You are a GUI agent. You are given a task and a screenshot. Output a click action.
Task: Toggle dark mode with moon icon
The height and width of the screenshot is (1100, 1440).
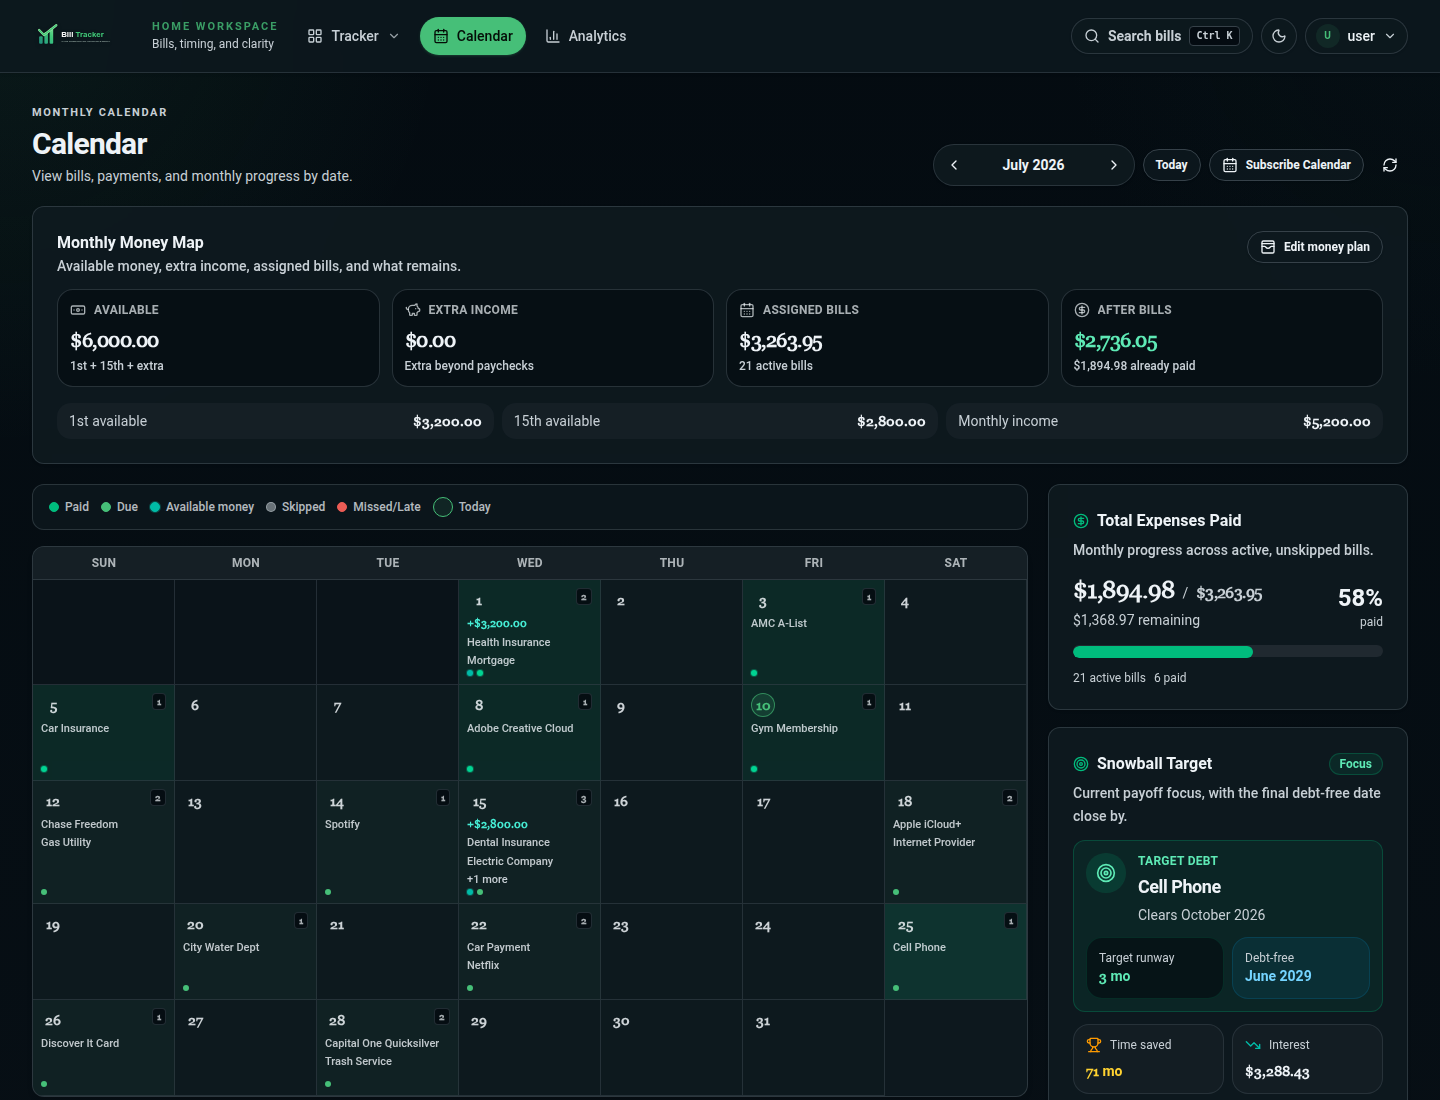[x=1279, y=36]
